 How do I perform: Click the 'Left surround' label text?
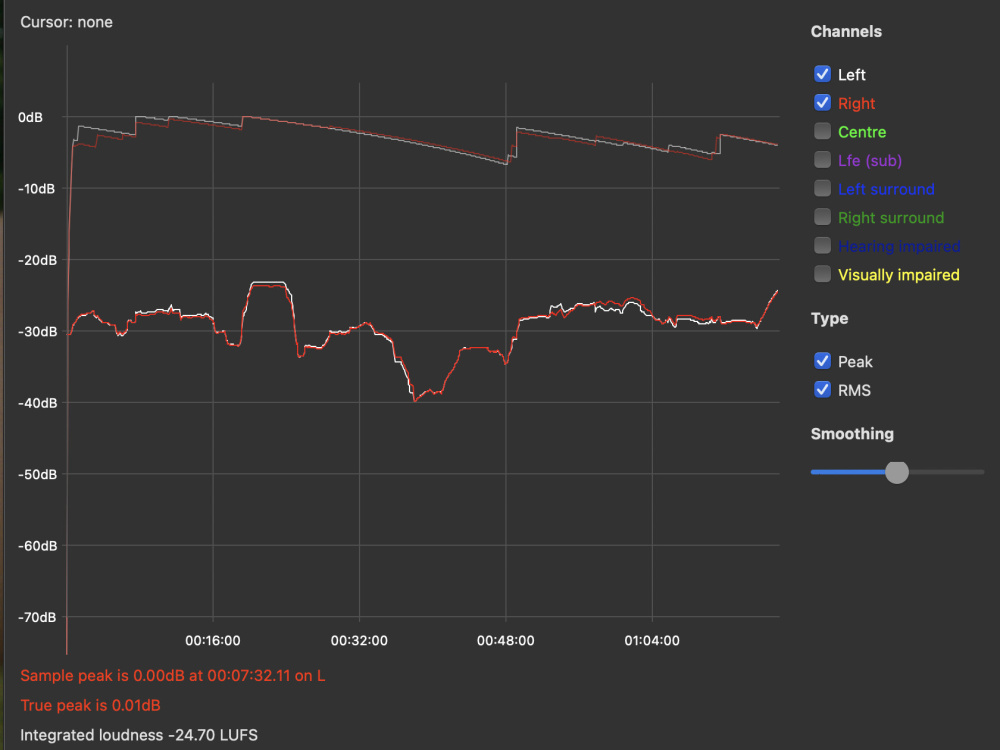(x=886, y=189)
